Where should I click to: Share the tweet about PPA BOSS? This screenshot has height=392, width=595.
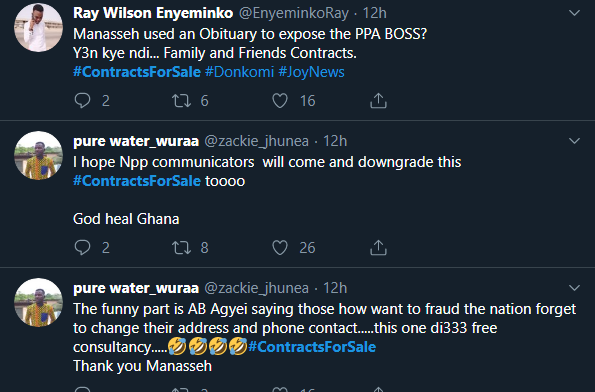click(378, 101)
